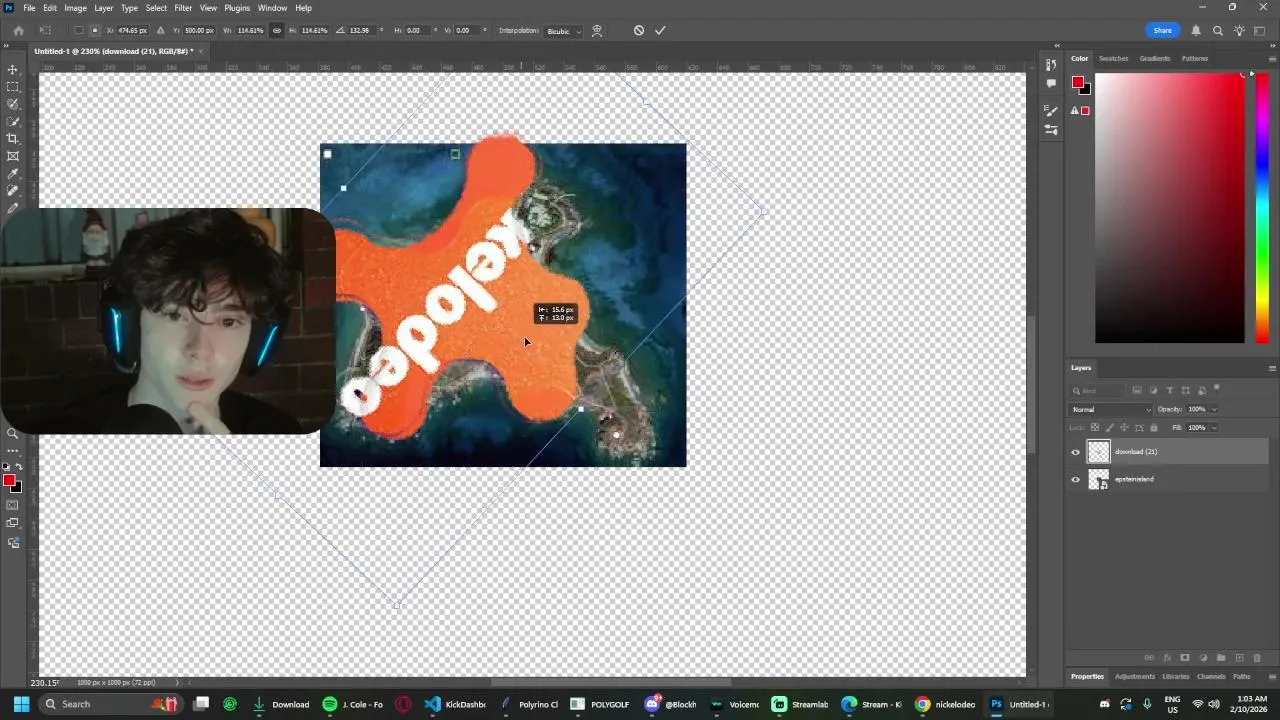Screen dimensions: 1280x720
Task: Click the vertical hue slider in Color panel
Action: point(1261,208)
